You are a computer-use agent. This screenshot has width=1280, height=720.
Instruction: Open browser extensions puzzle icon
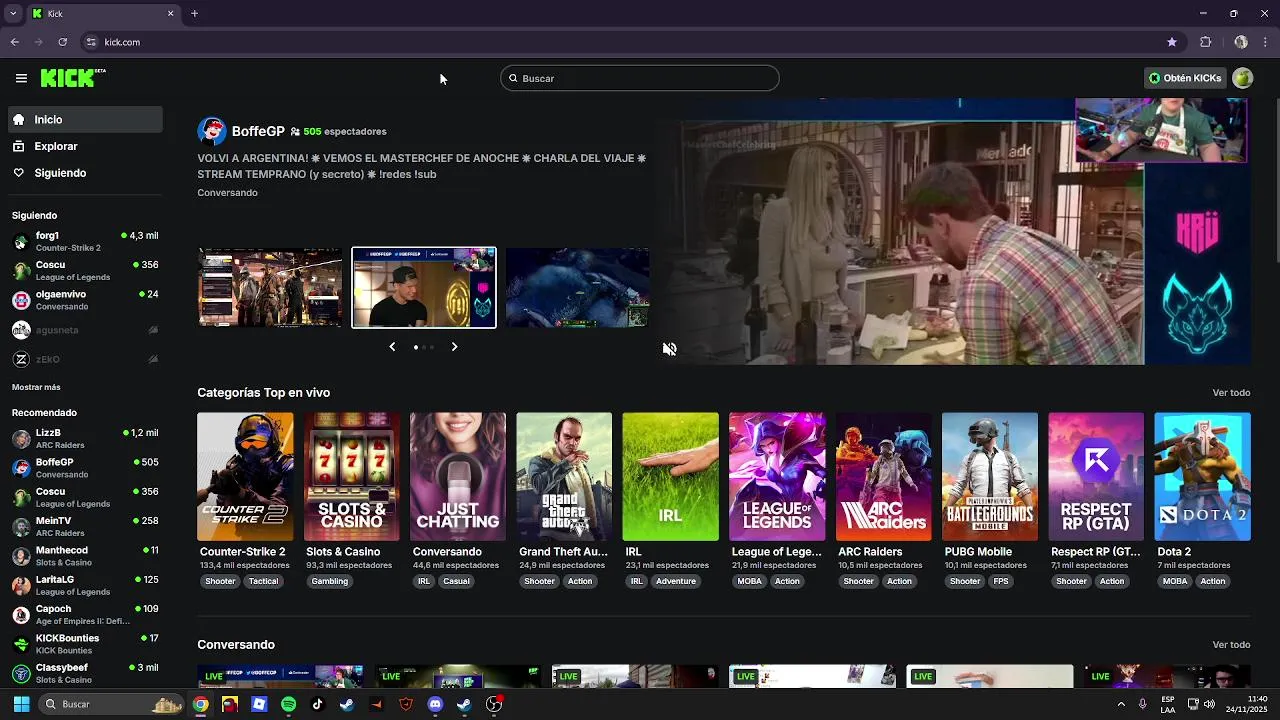click(1205, 42)
